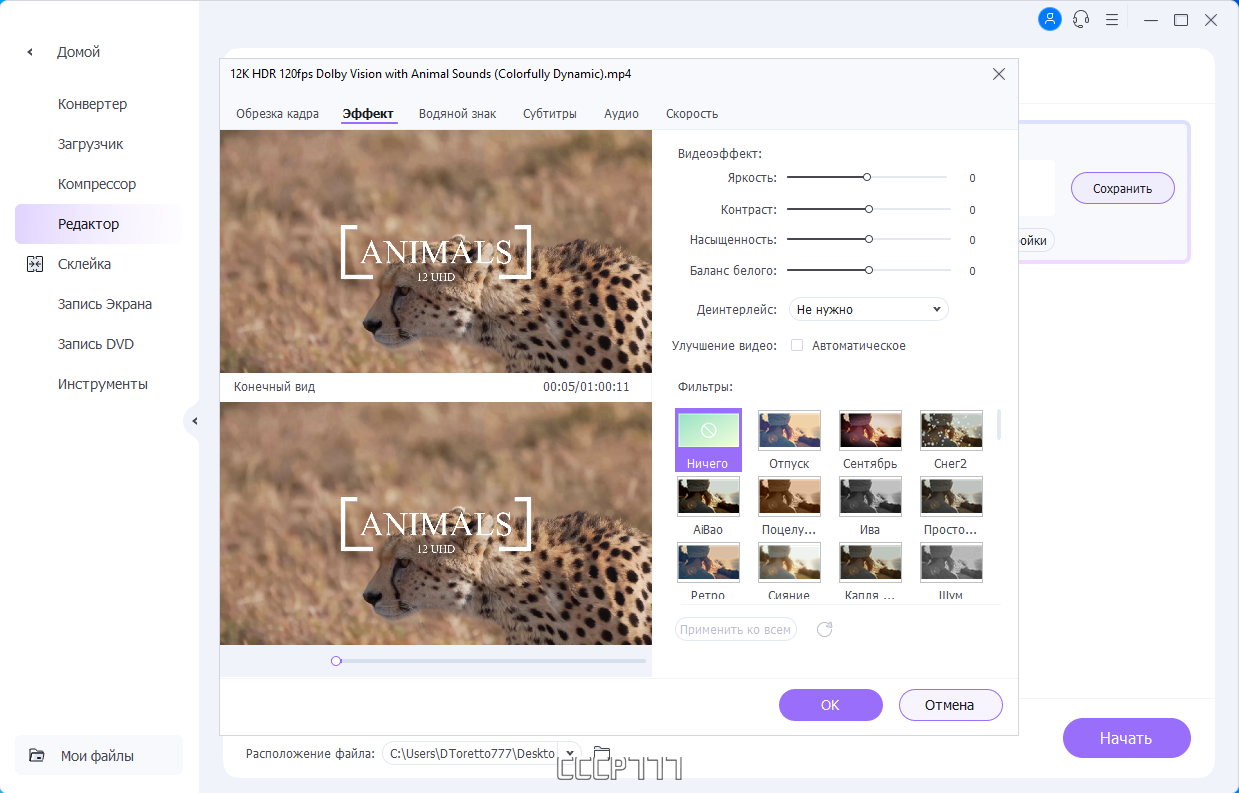Apply the Шум filter
The image size is (1239, 793).
coord(951,571)
